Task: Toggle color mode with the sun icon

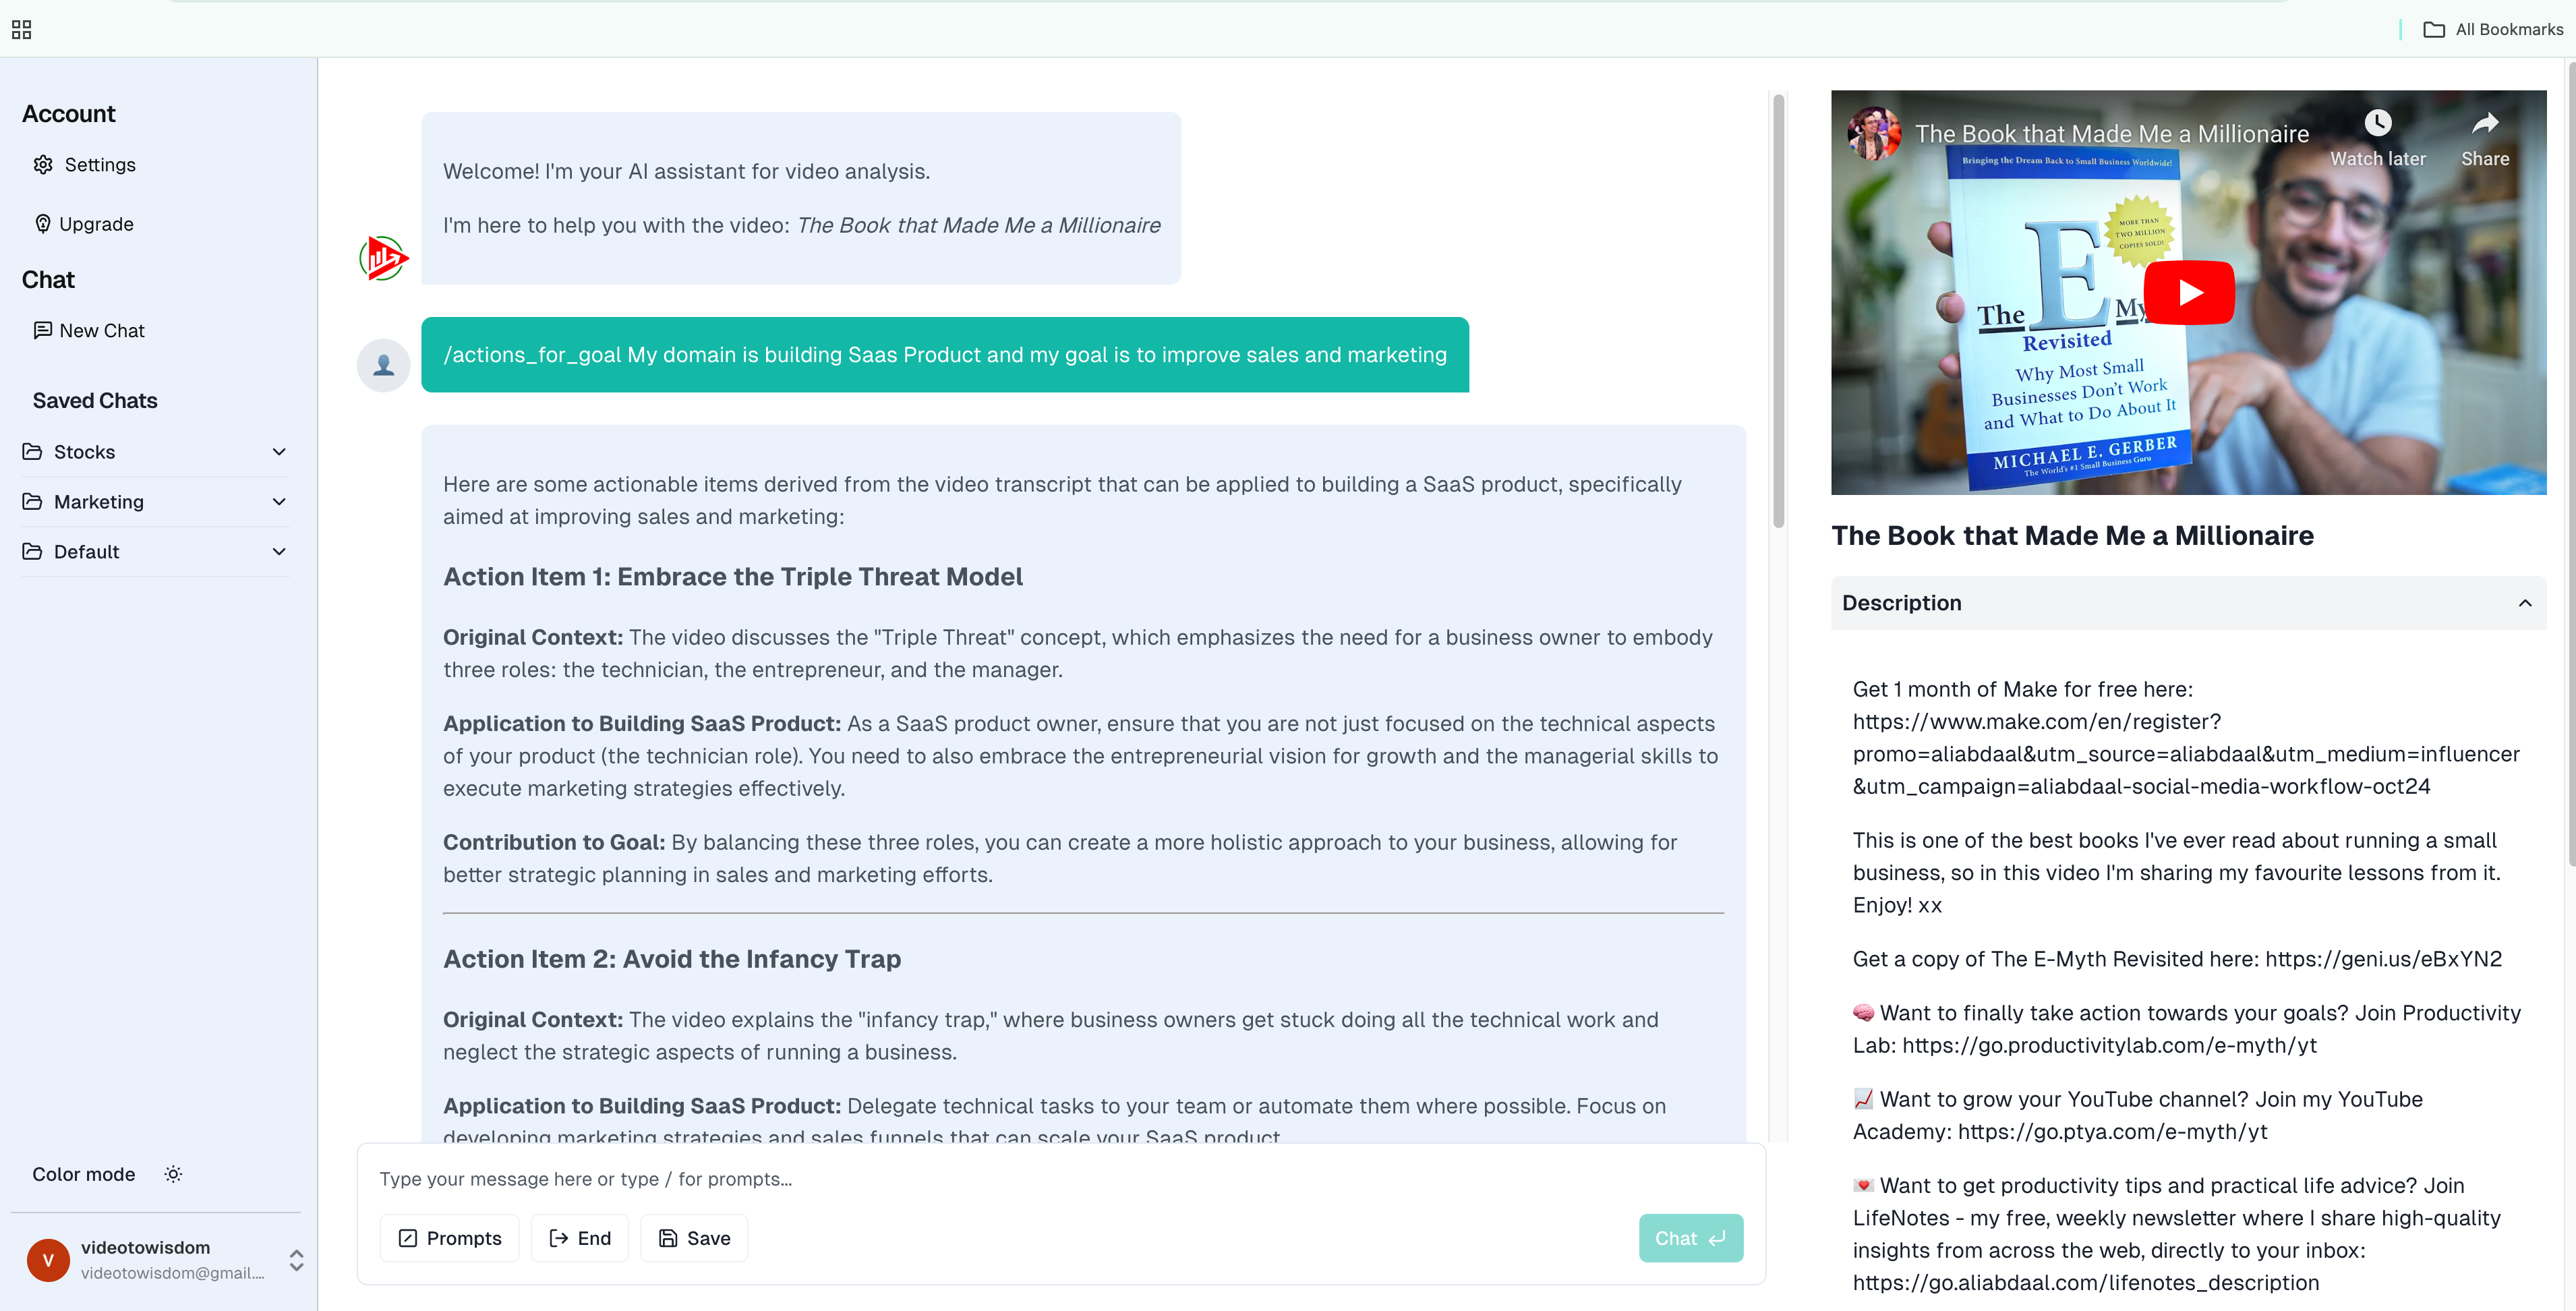Action: coord(173,1174)
